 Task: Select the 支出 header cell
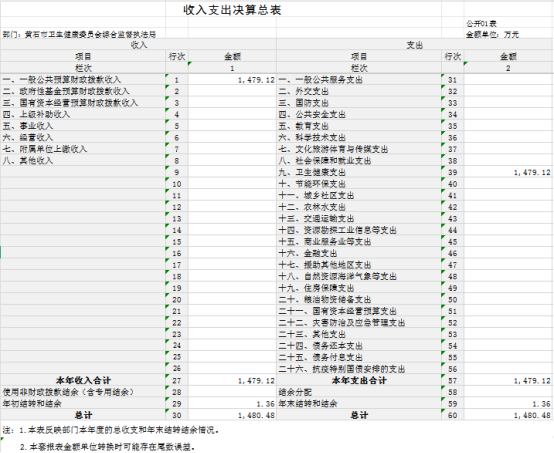coord(414,45)
